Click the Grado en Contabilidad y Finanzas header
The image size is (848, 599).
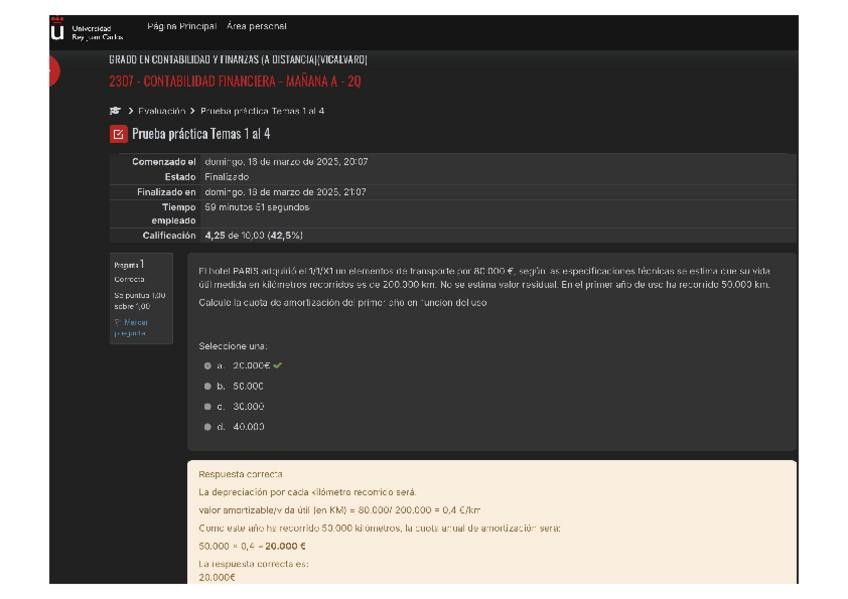pos(238,60)
